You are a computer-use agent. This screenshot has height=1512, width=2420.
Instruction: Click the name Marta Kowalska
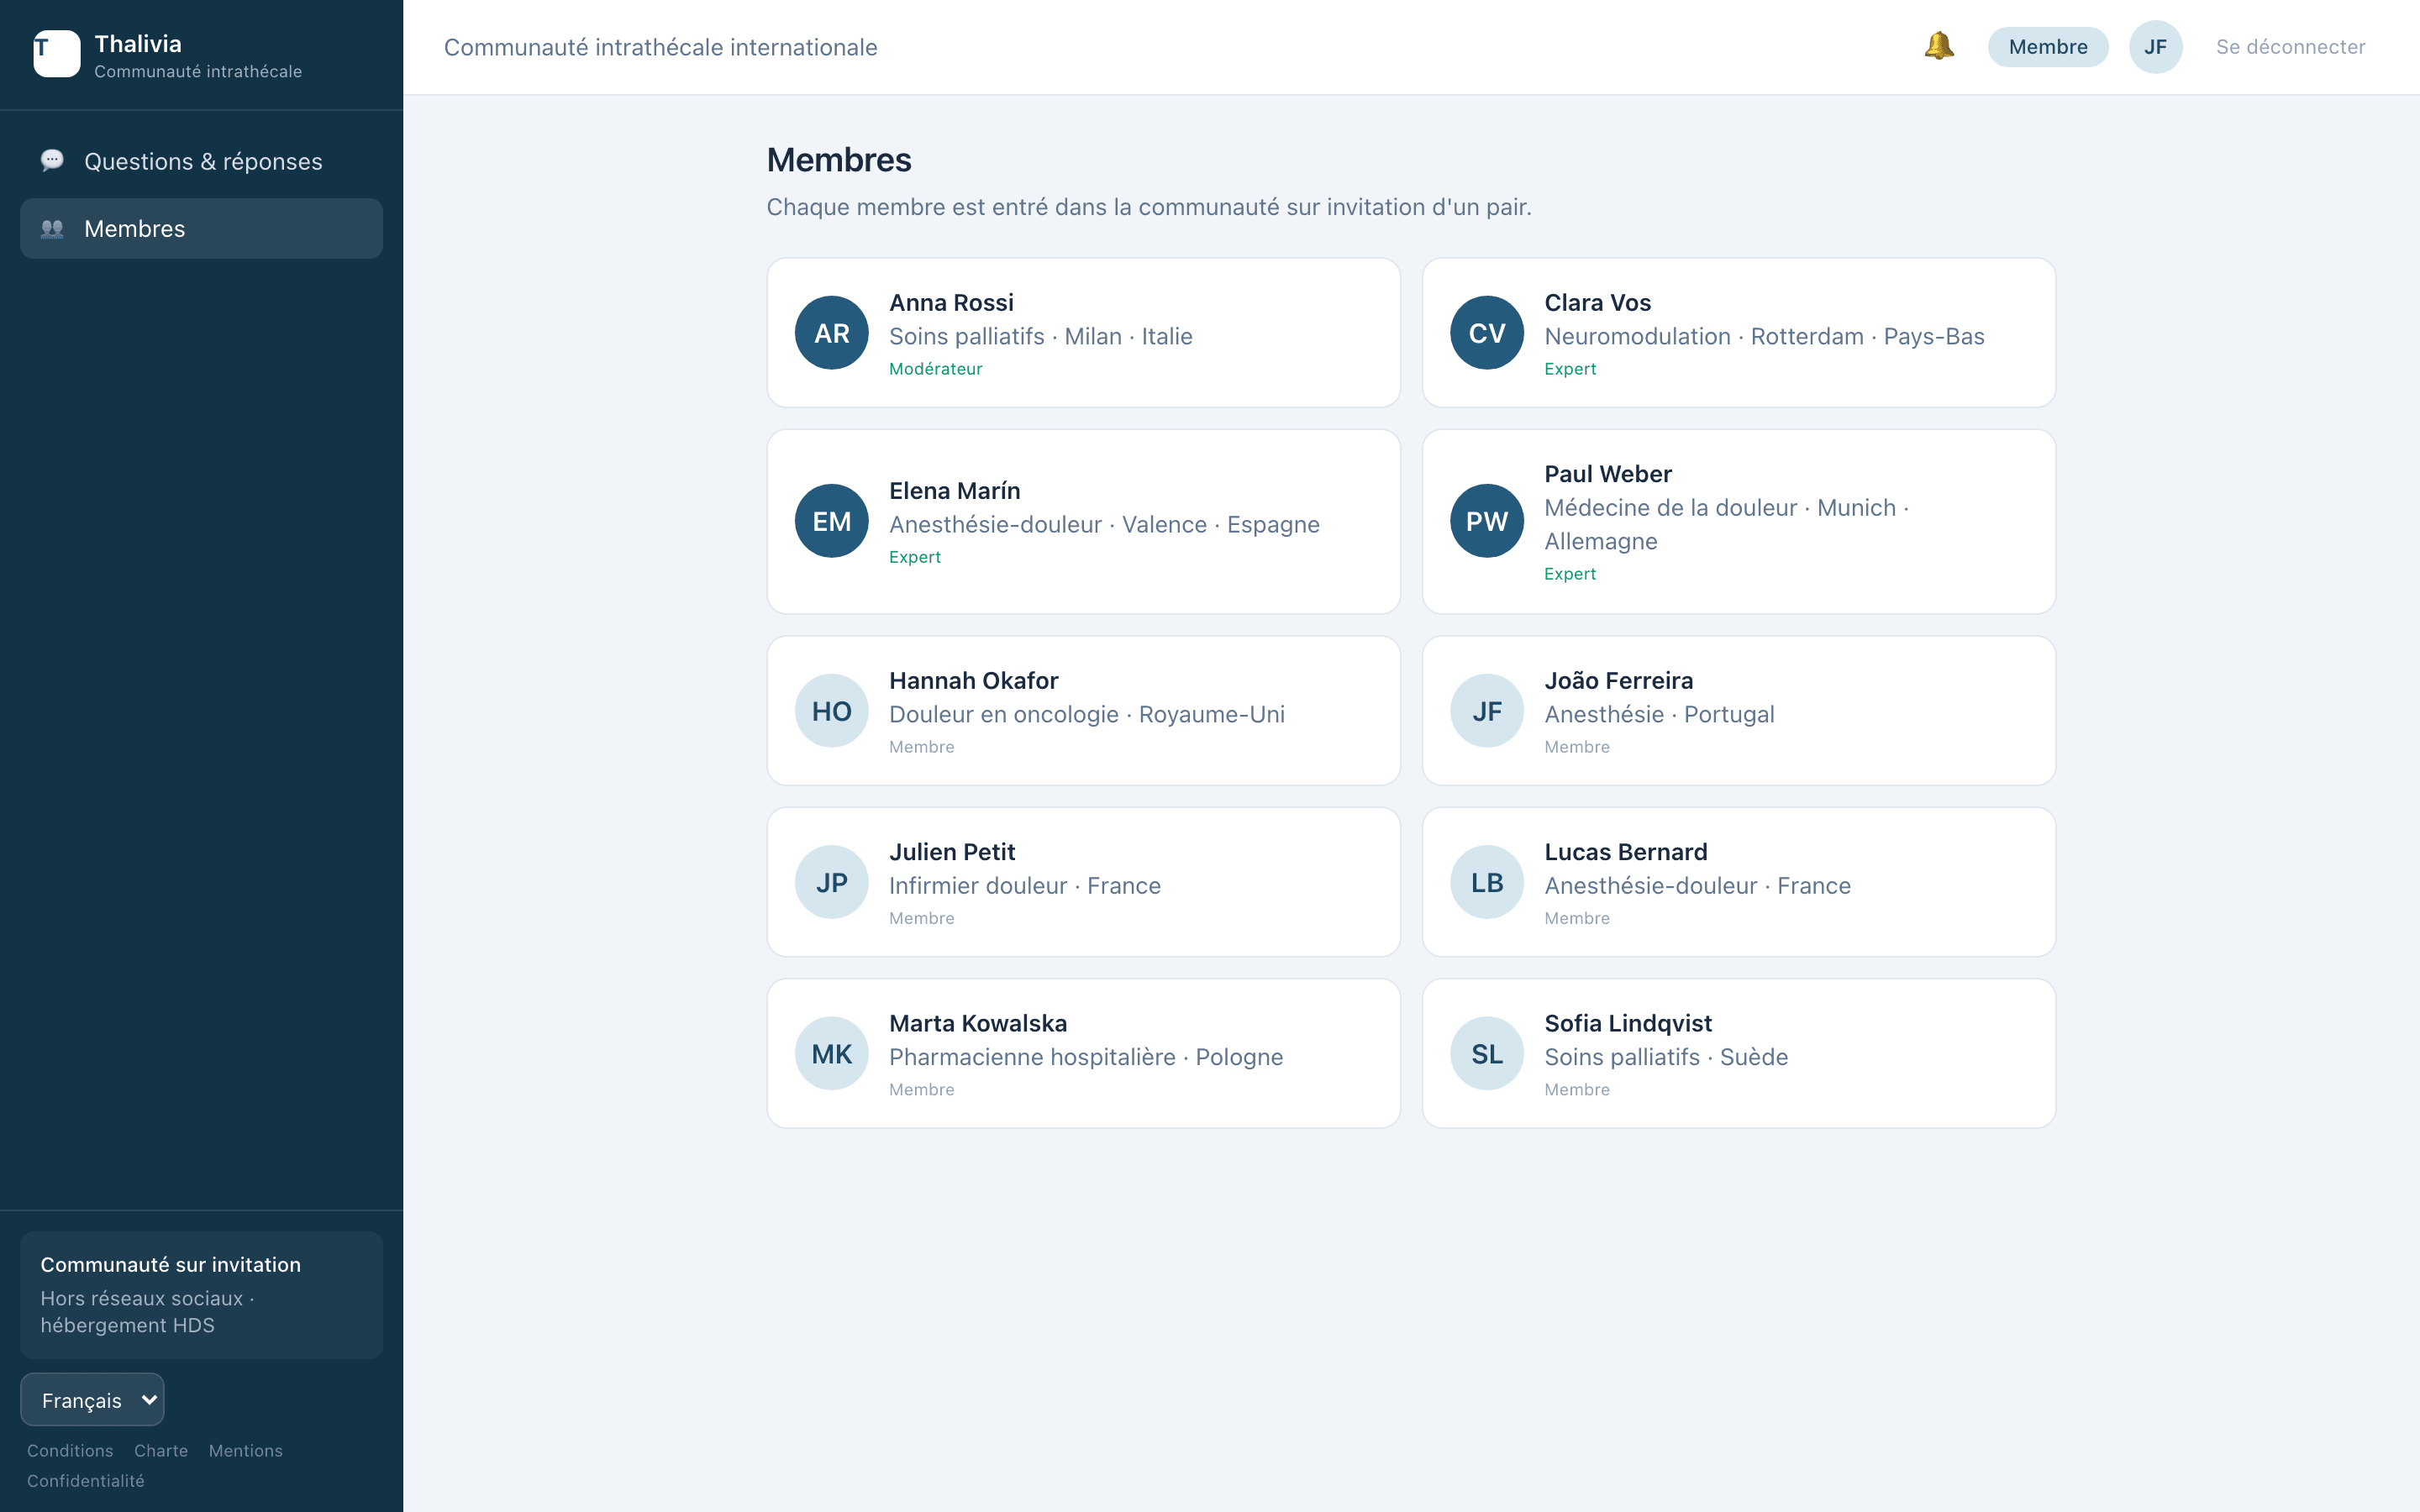click(x=978, y=1023)
